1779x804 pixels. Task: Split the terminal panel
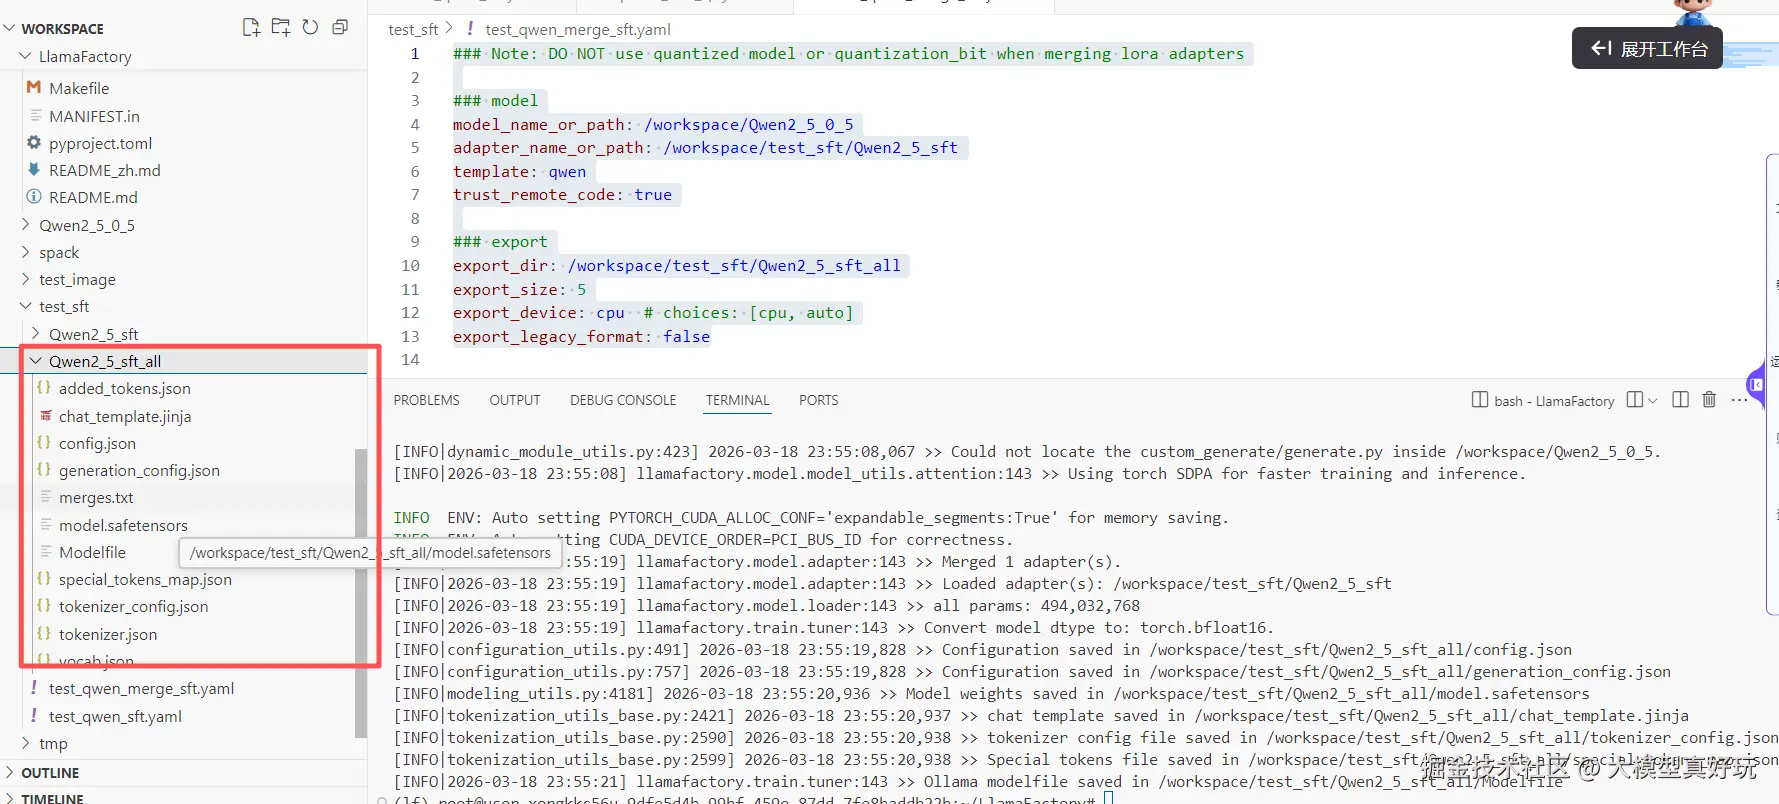[x=1680, y=399]
